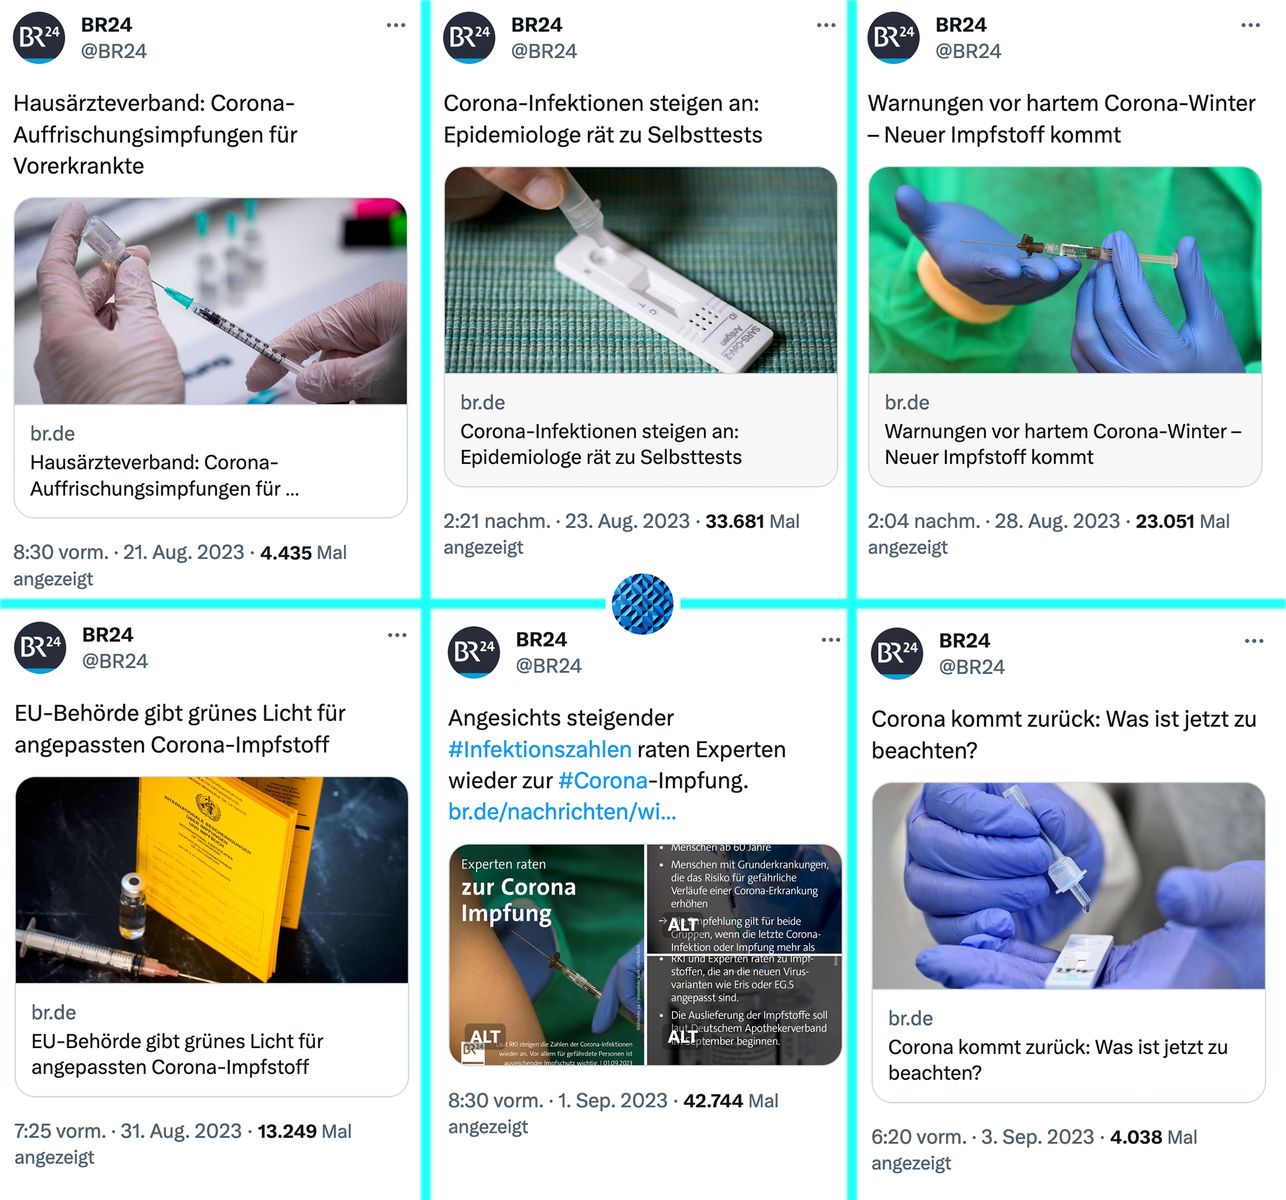Click BR24 avatar on the EU-Behörde tweet
This screenshot has width=1286, height=1200.
[x=40, y=648]
